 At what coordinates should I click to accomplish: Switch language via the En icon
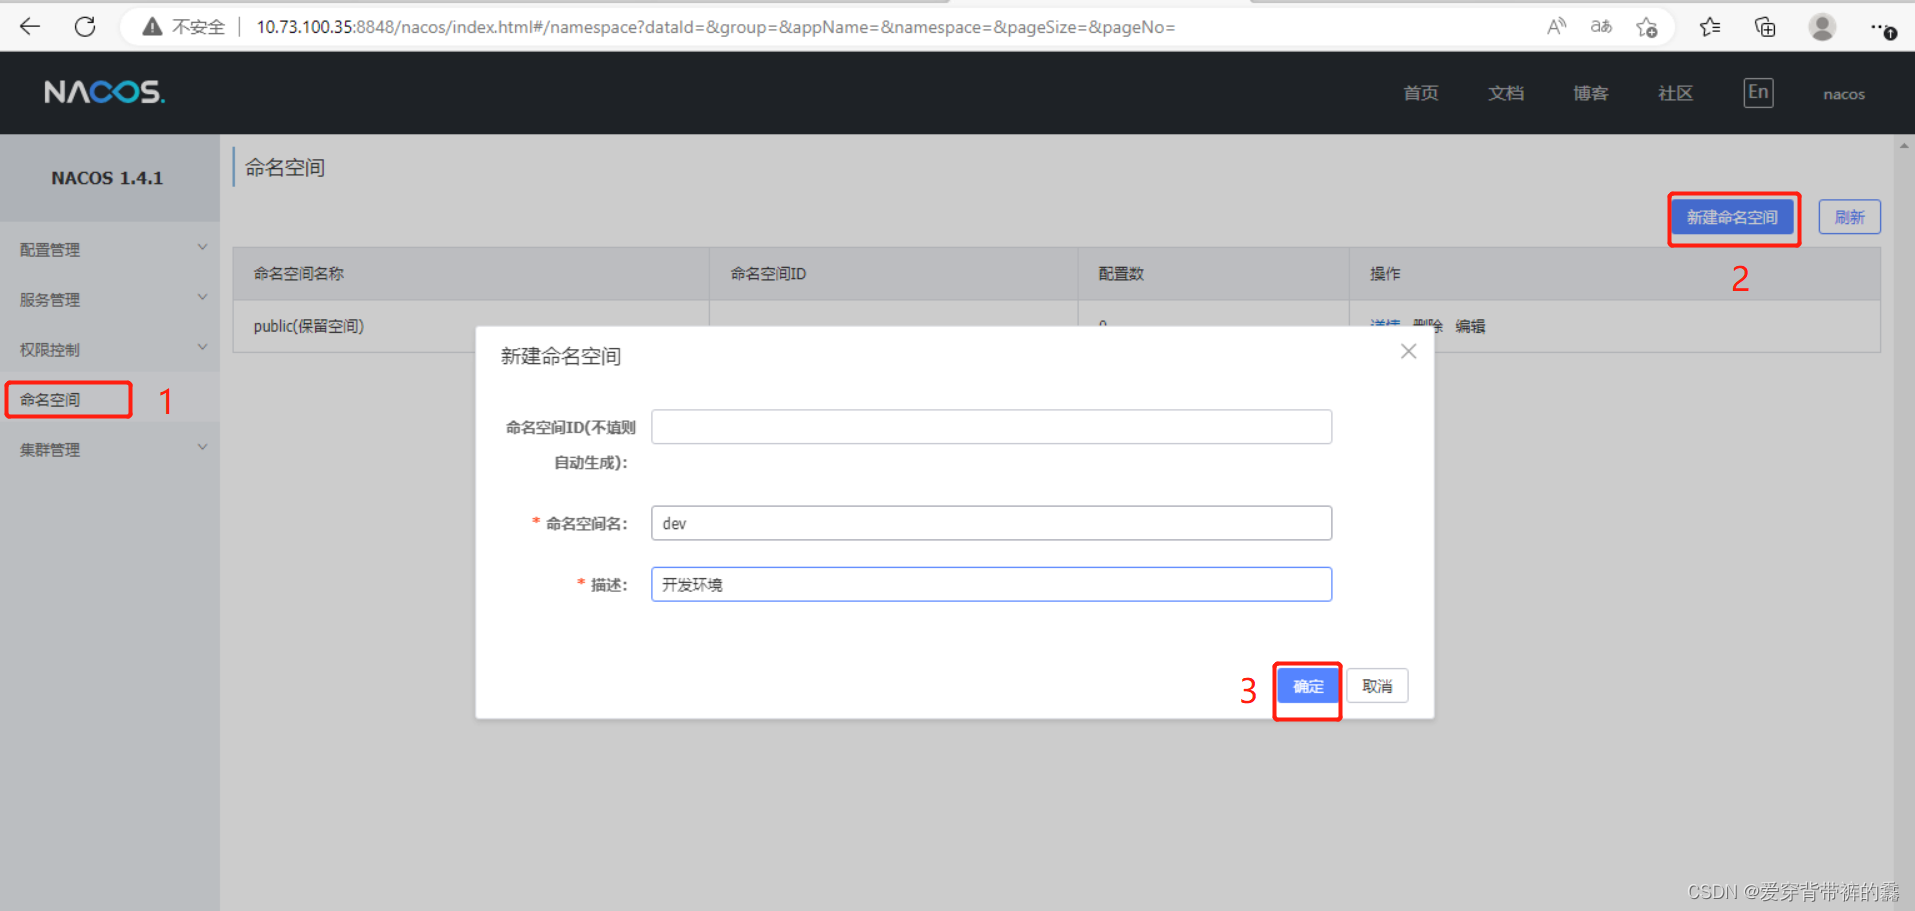click(1757, 92)
